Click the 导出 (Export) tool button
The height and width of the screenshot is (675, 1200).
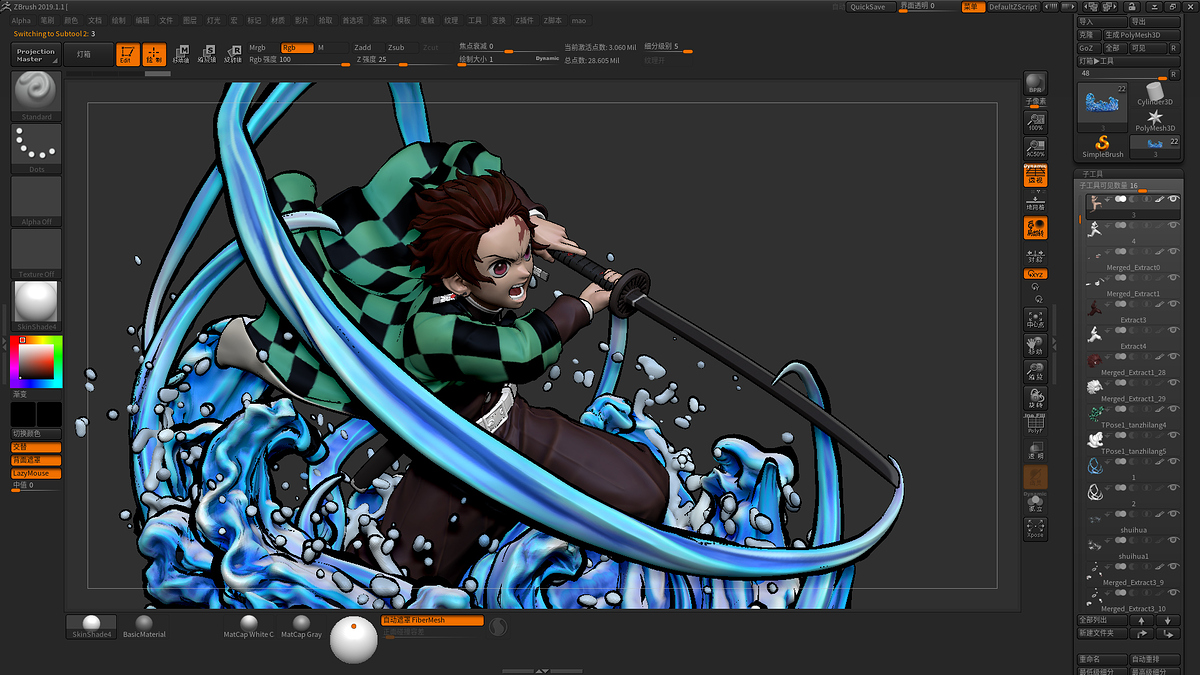(x=1153, y=21)
